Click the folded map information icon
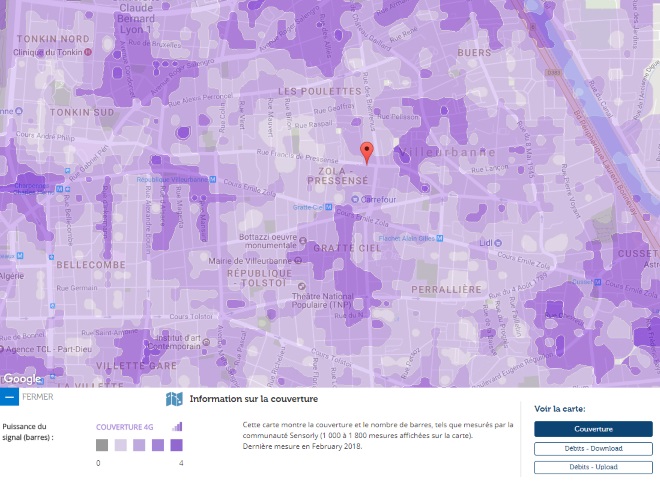The image size is (660, 488). pyautogui.click(x=174, y=400)
